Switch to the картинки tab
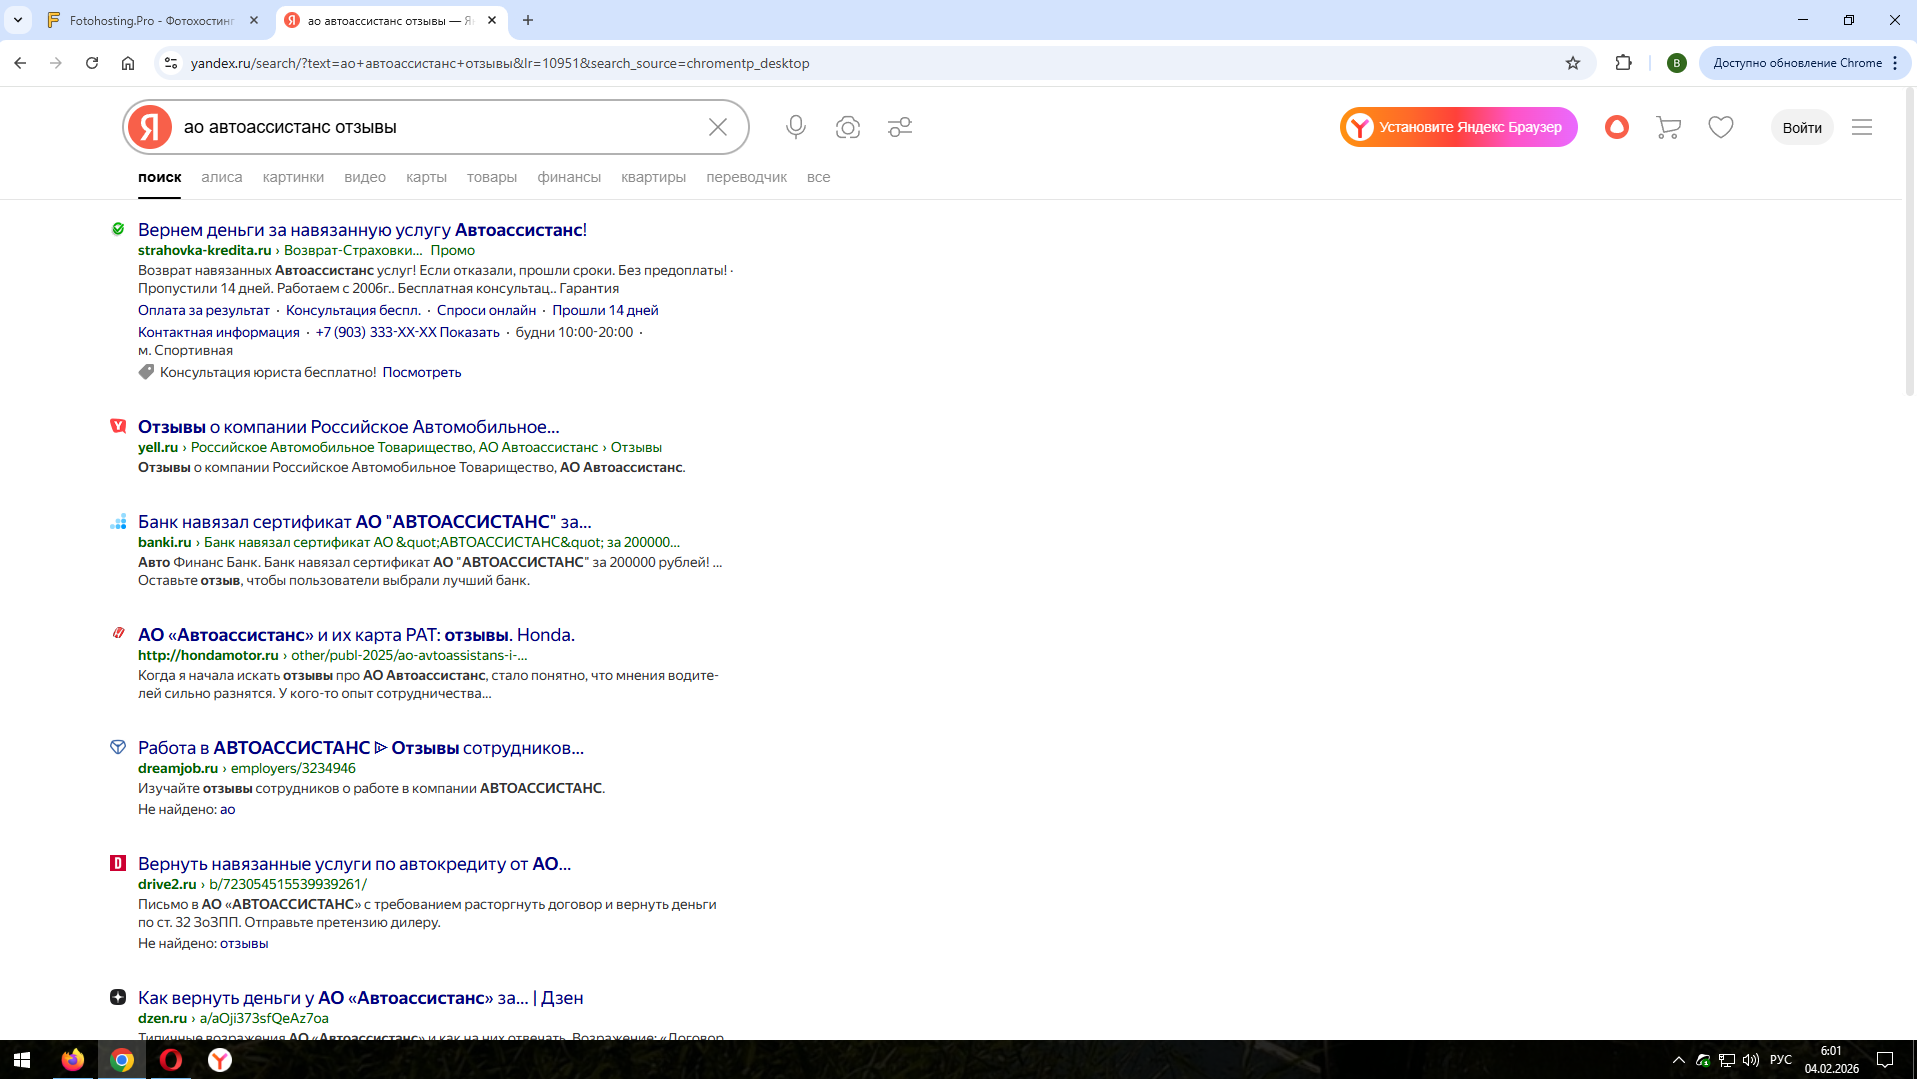Screen dimensions: 1917x1079 point(293,177)
